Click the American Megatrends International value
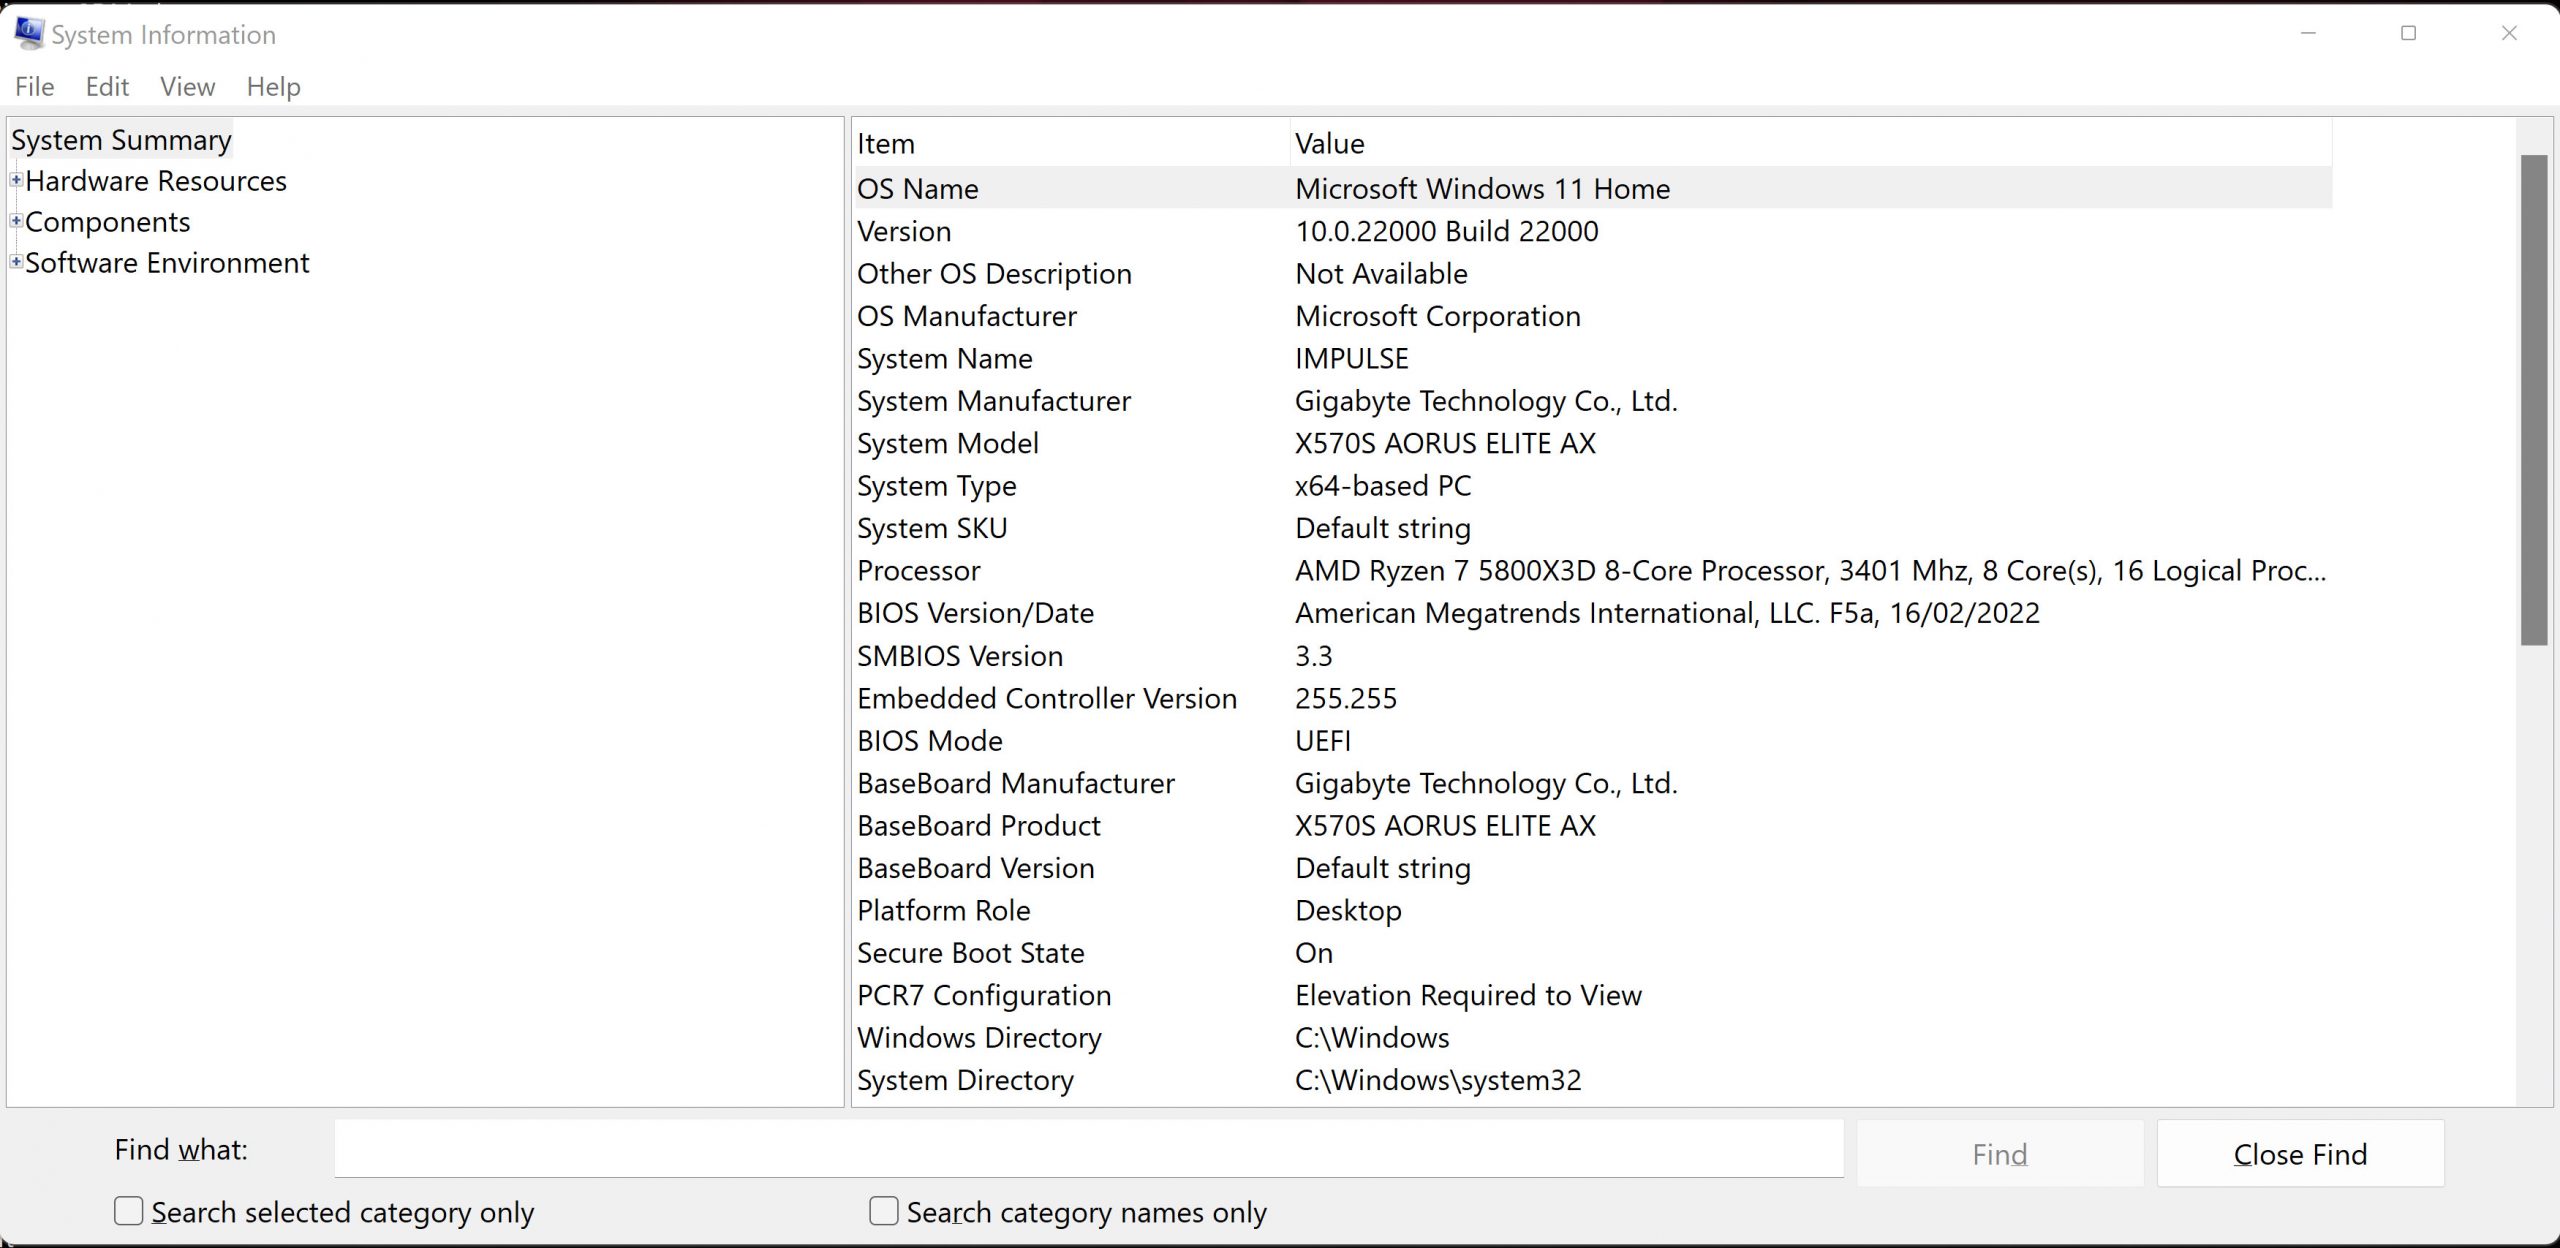Screen dimensions: 2560x1248 [1667, 613]
